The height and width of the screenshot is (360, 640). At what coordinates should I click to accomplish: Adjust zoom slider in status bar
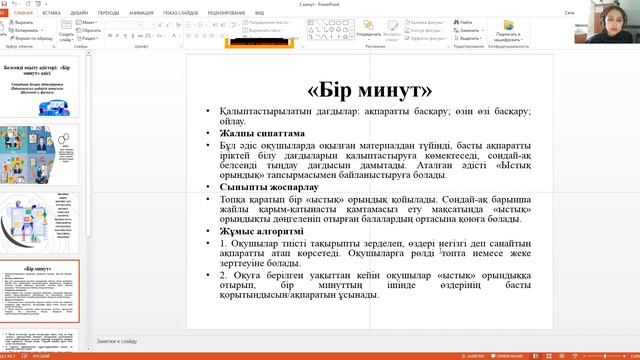pyautogui.click(x=605, y=356)
